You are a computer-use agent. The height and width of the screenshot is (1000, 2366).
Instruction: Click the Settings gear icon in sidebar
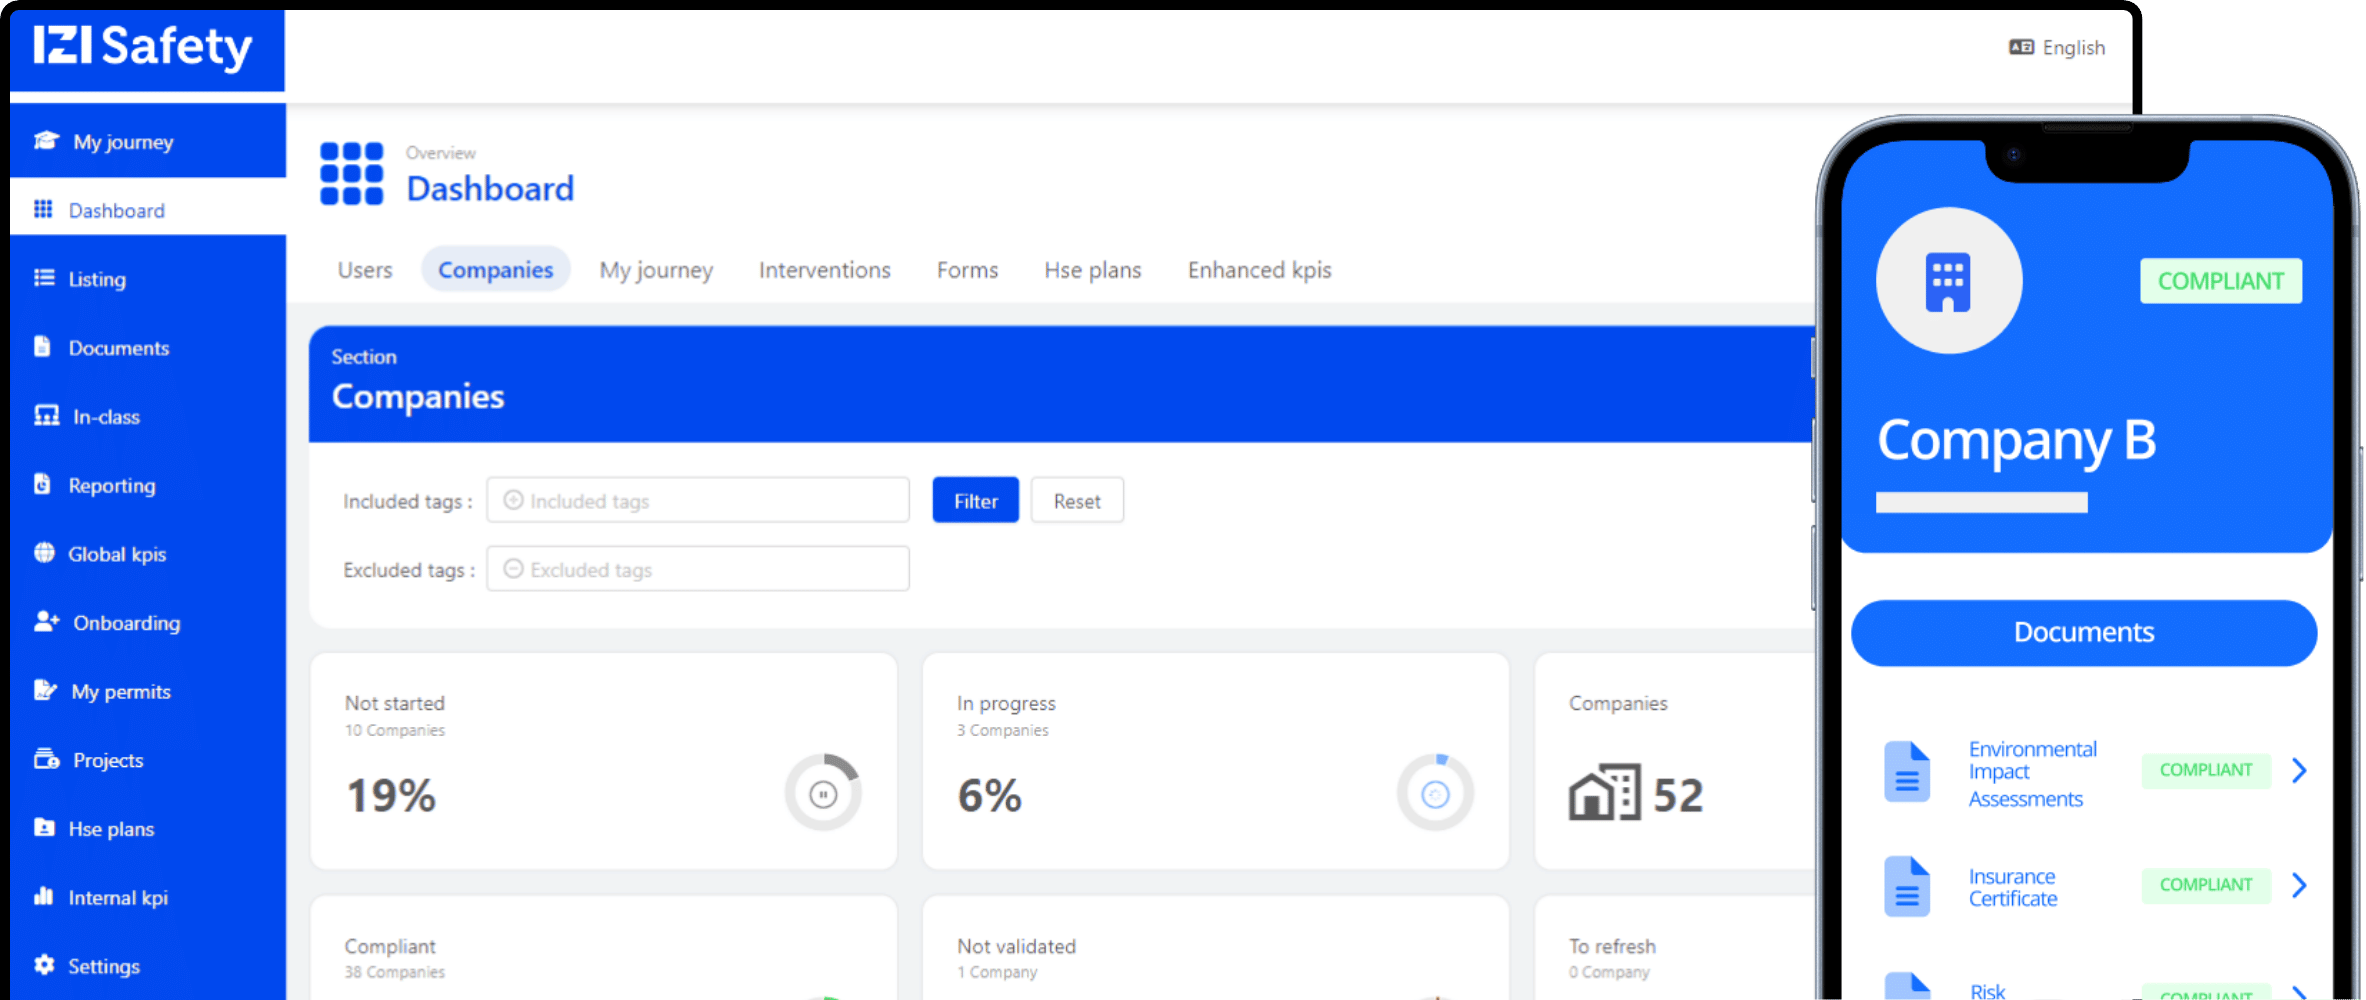point(44,966)
